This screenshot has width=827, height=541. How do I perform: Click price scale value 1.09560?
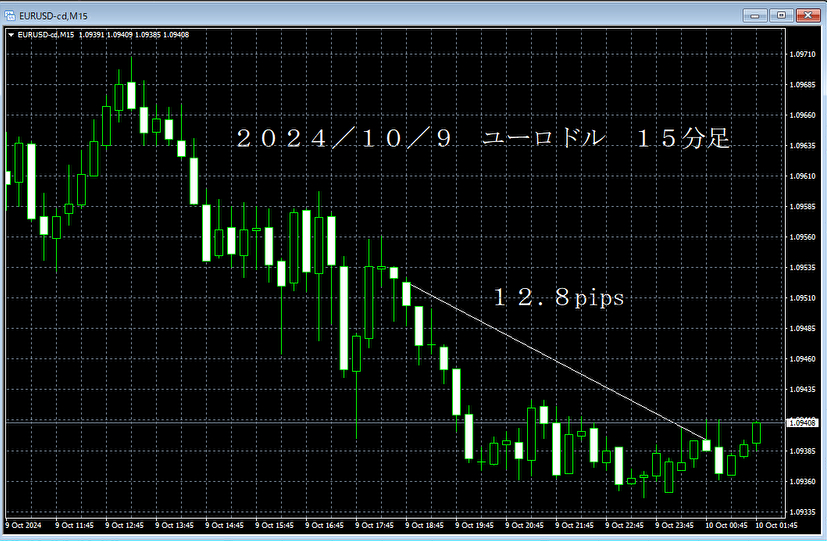pos(802,237)
